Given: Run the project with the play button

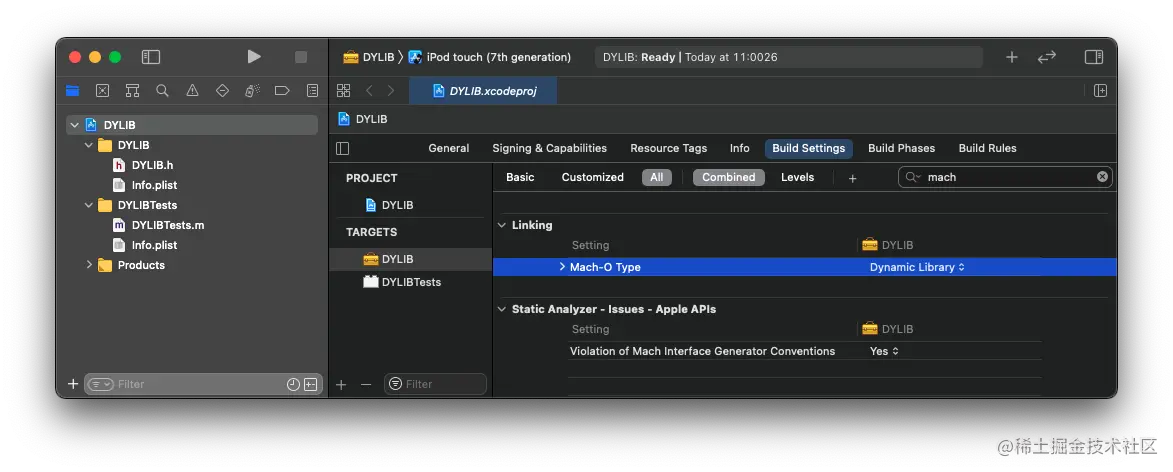Looking at the screenshot, I should 254,57.
